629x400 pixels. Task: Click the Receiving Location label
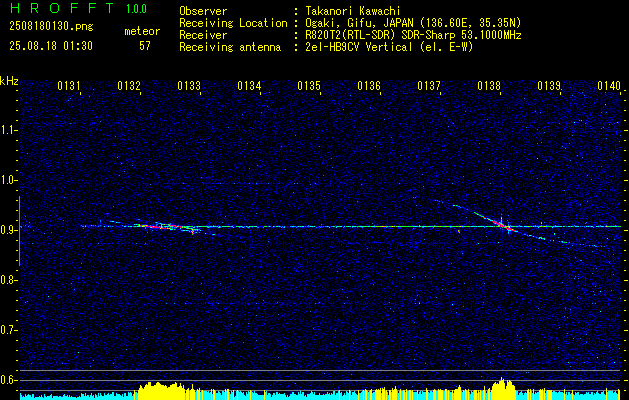point(233,23)
